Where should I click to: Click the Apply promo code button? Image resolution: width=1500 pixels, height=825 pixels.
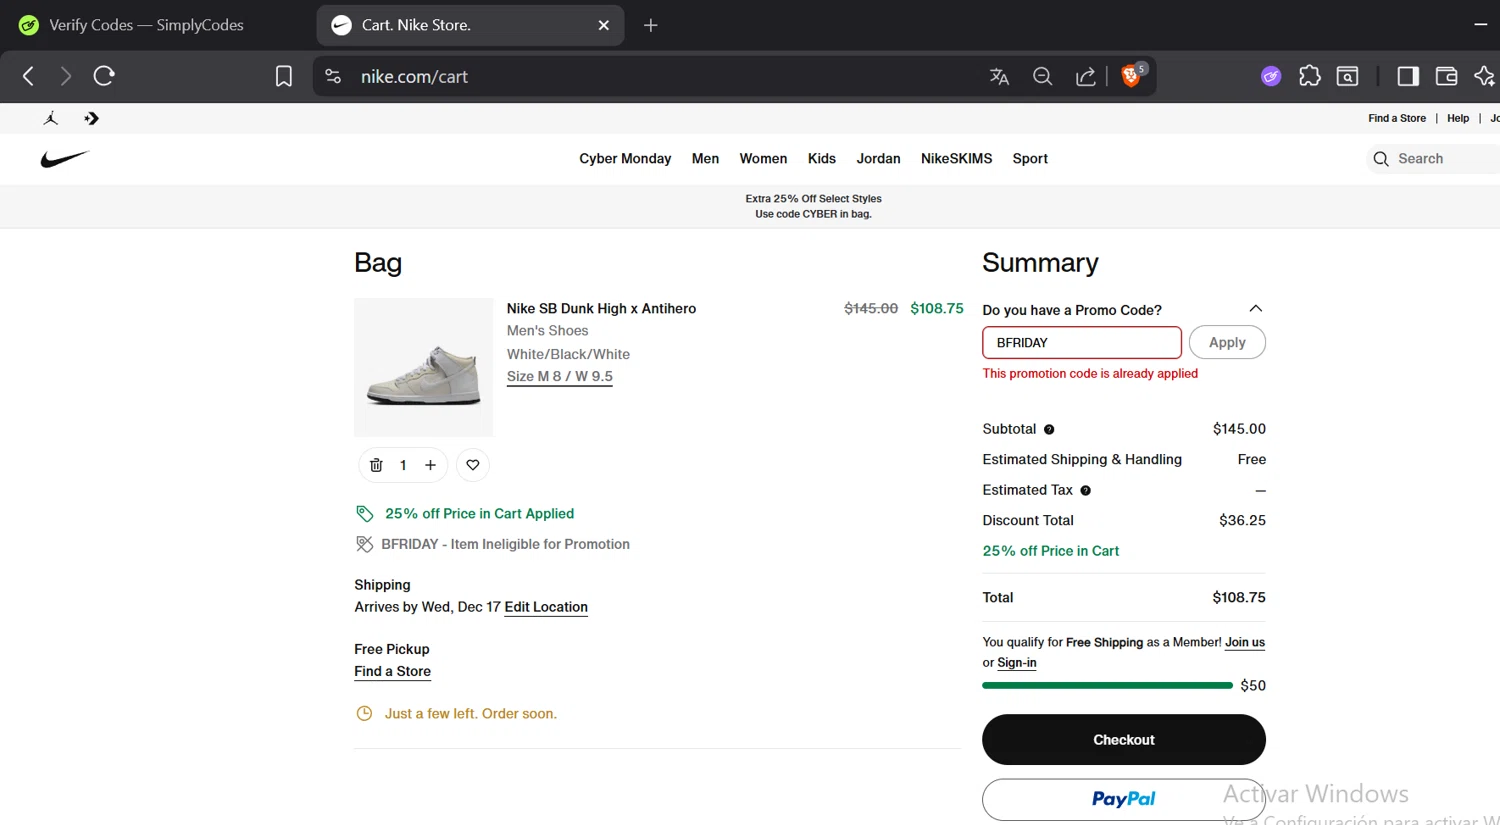1227,342
